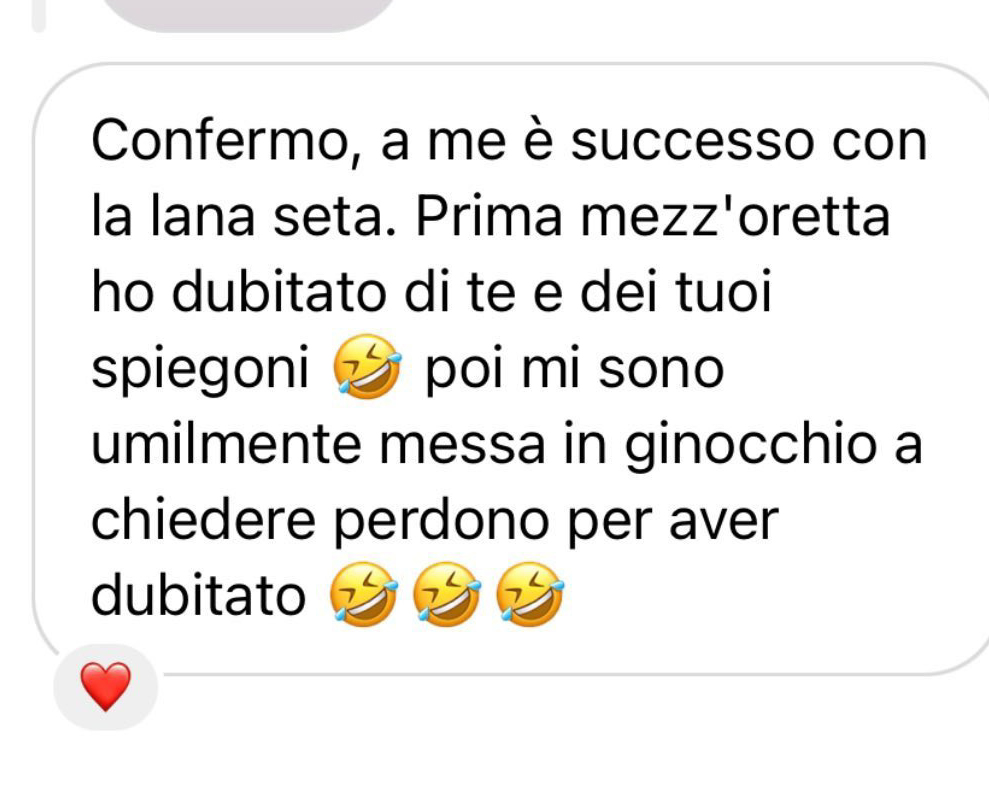Click the word "dubitato" on the last line
This screenshot has height=790, width=989.
click(199, 595)
